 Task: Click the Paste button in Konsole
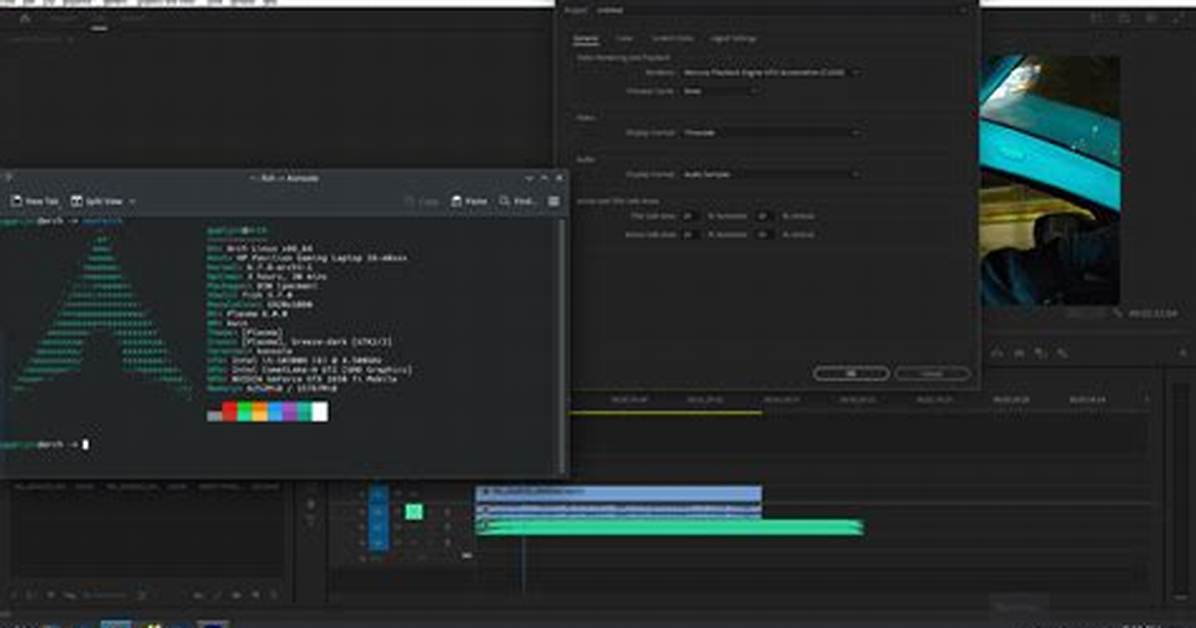click(469, 201)
